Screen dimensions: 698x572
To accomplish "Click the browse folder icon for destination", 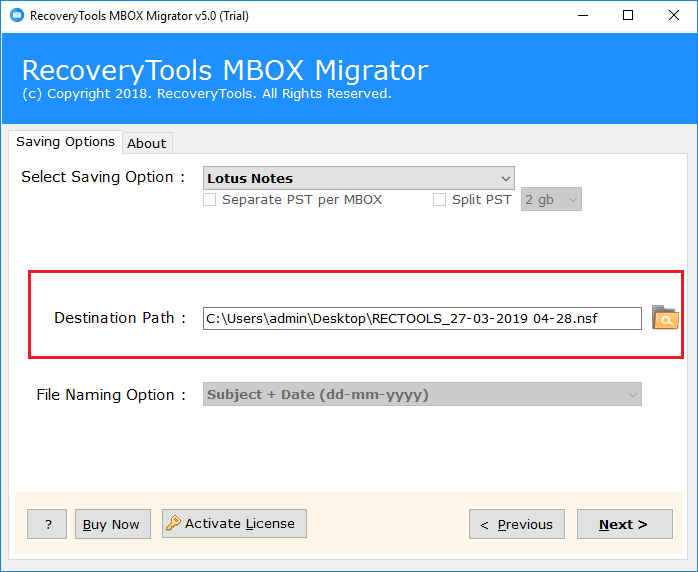I will click(x=665, y=317).
